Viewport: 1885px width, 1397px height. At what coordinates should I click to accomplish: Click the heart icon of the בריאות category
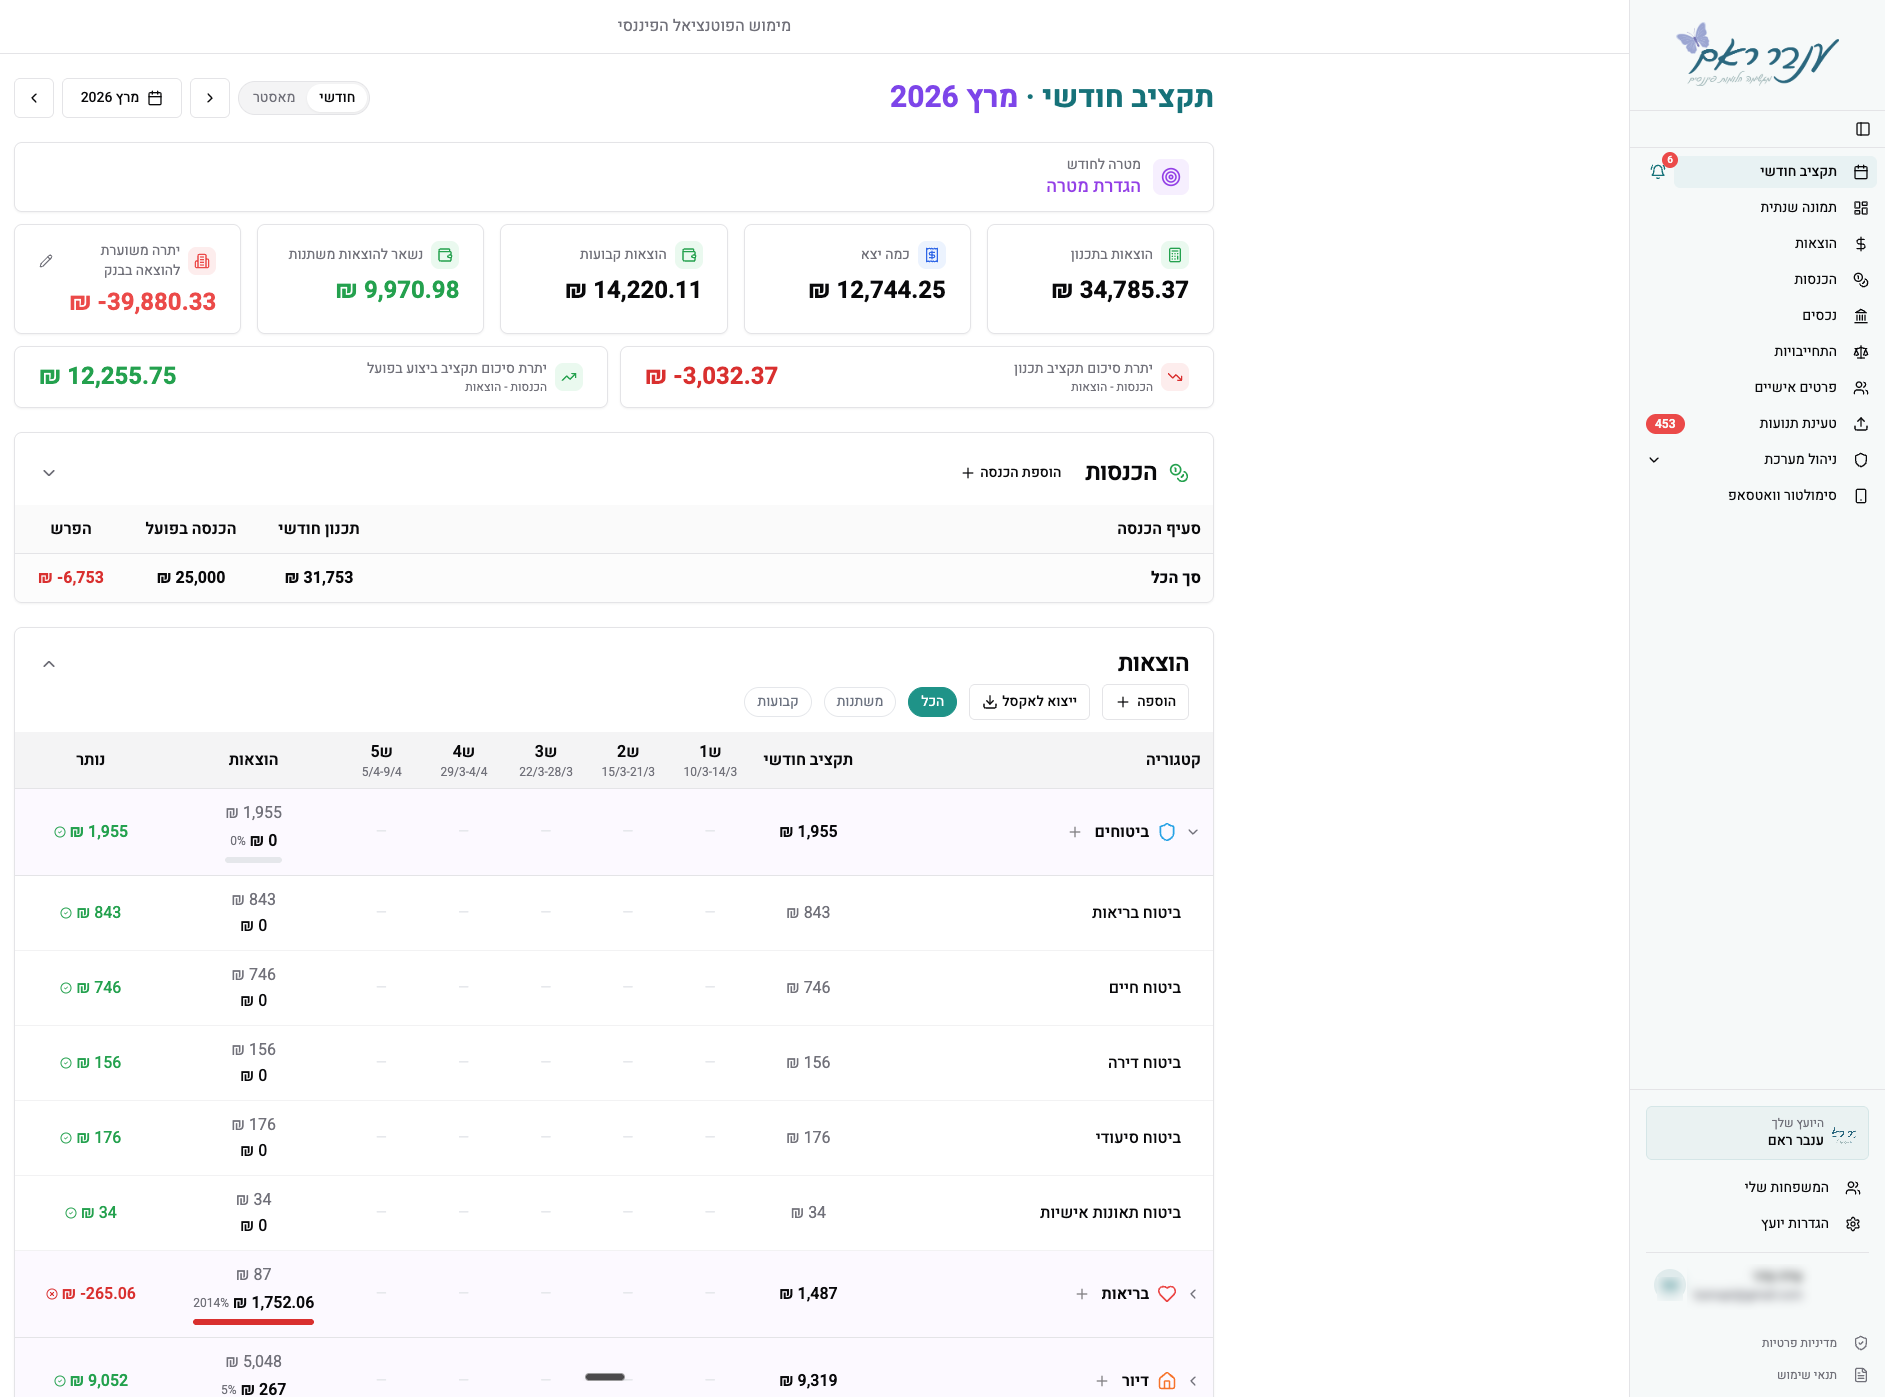pyautogui.click(x=1167, y=1294)
